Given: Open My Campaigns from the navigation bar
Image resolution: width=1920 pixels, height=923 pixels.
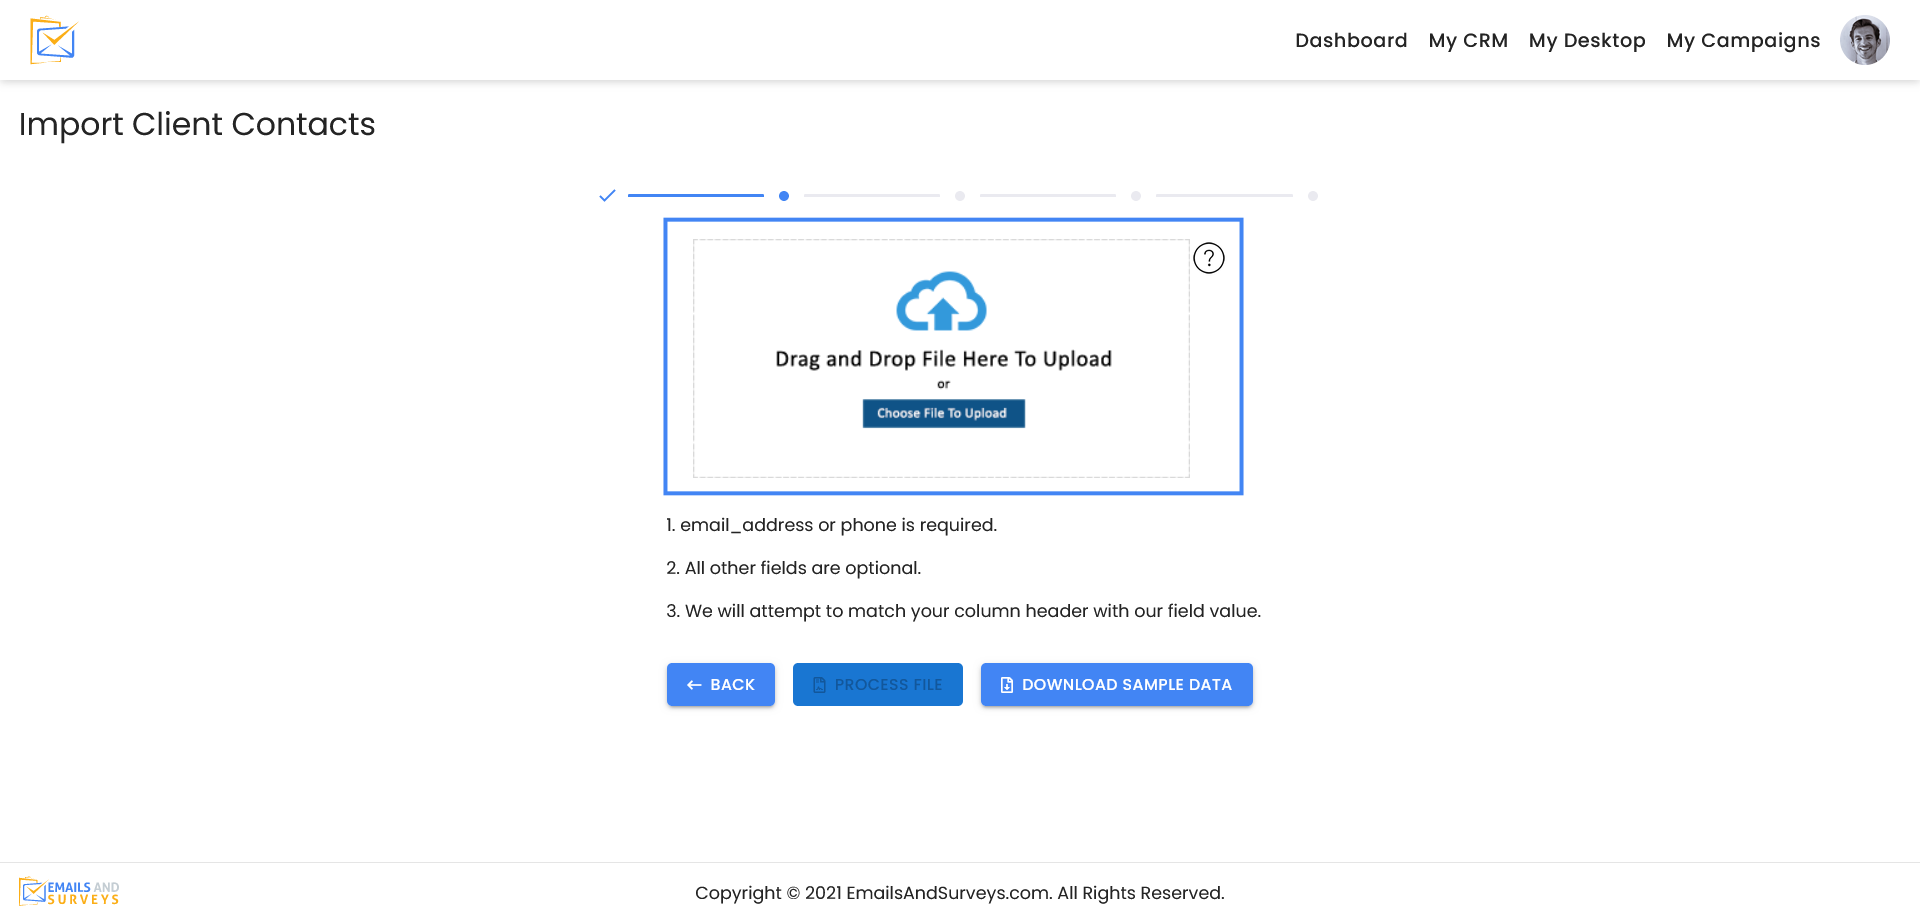Looking at the screenshot, I should (x=1743, y=40).
